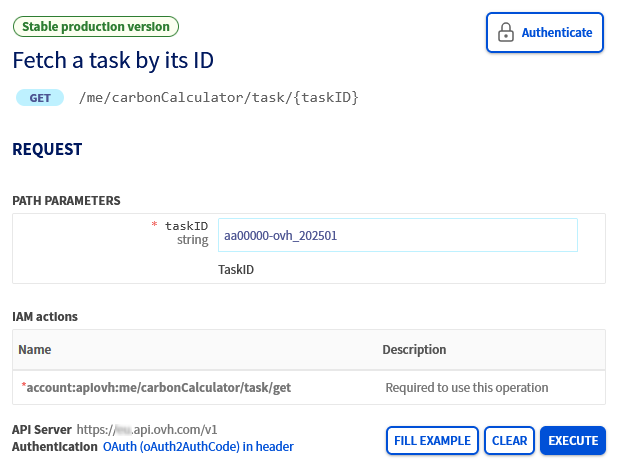Viewport: 619px width, 468px height.
Task: Click the Stable production version badge
Action: [96, 27]
